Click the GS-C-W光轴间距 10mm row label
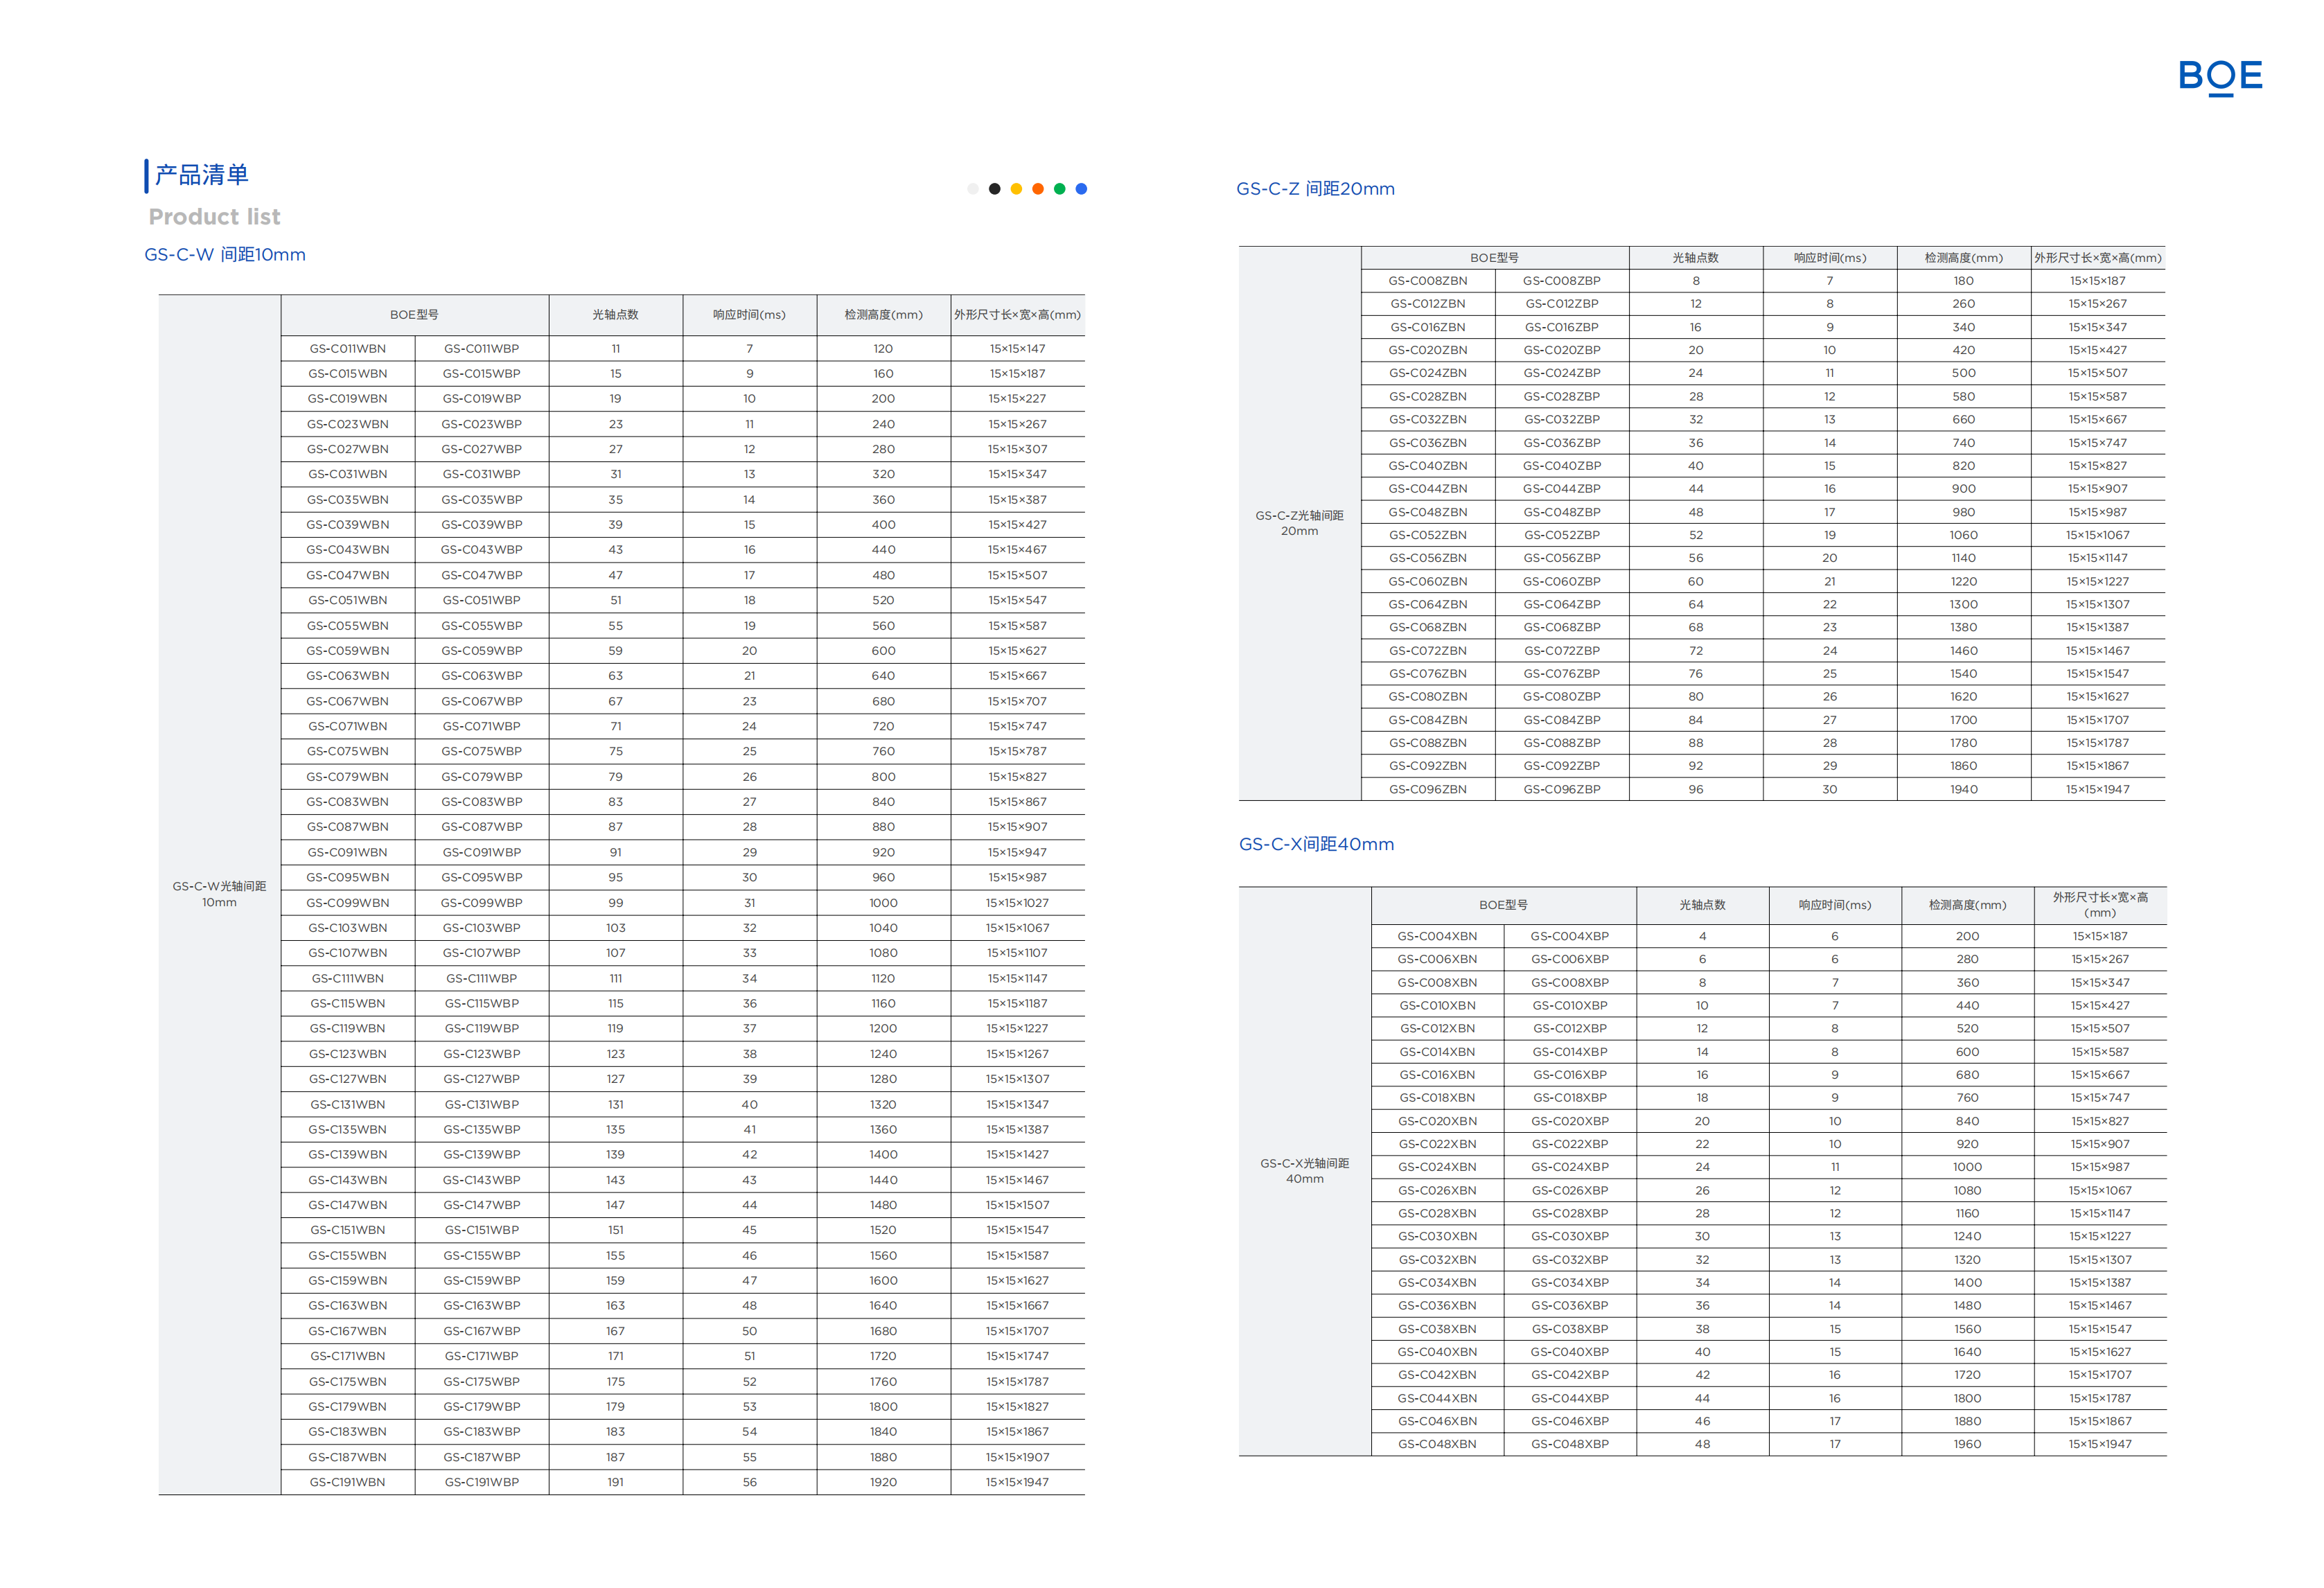The width and height of the screenshot is (2324, 1588). [219, 894]
